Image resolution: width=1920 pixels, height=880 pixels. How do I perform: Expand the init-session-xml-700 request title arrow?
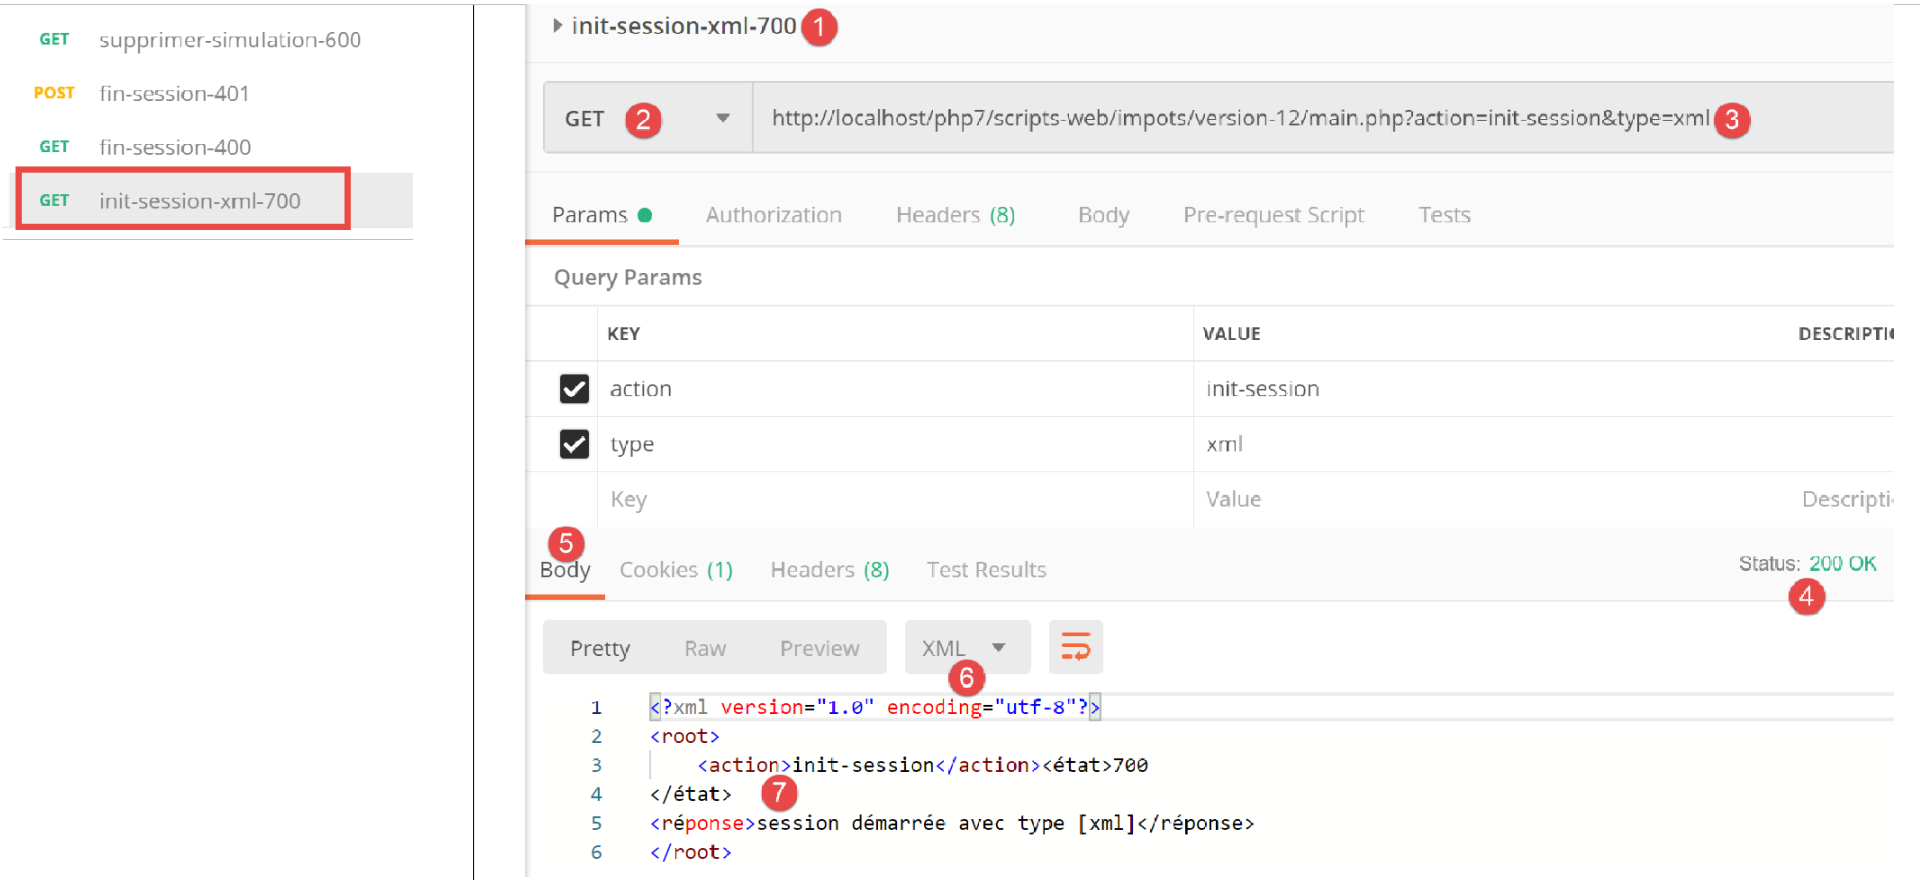pyautogui.click(x=558, y=26)
